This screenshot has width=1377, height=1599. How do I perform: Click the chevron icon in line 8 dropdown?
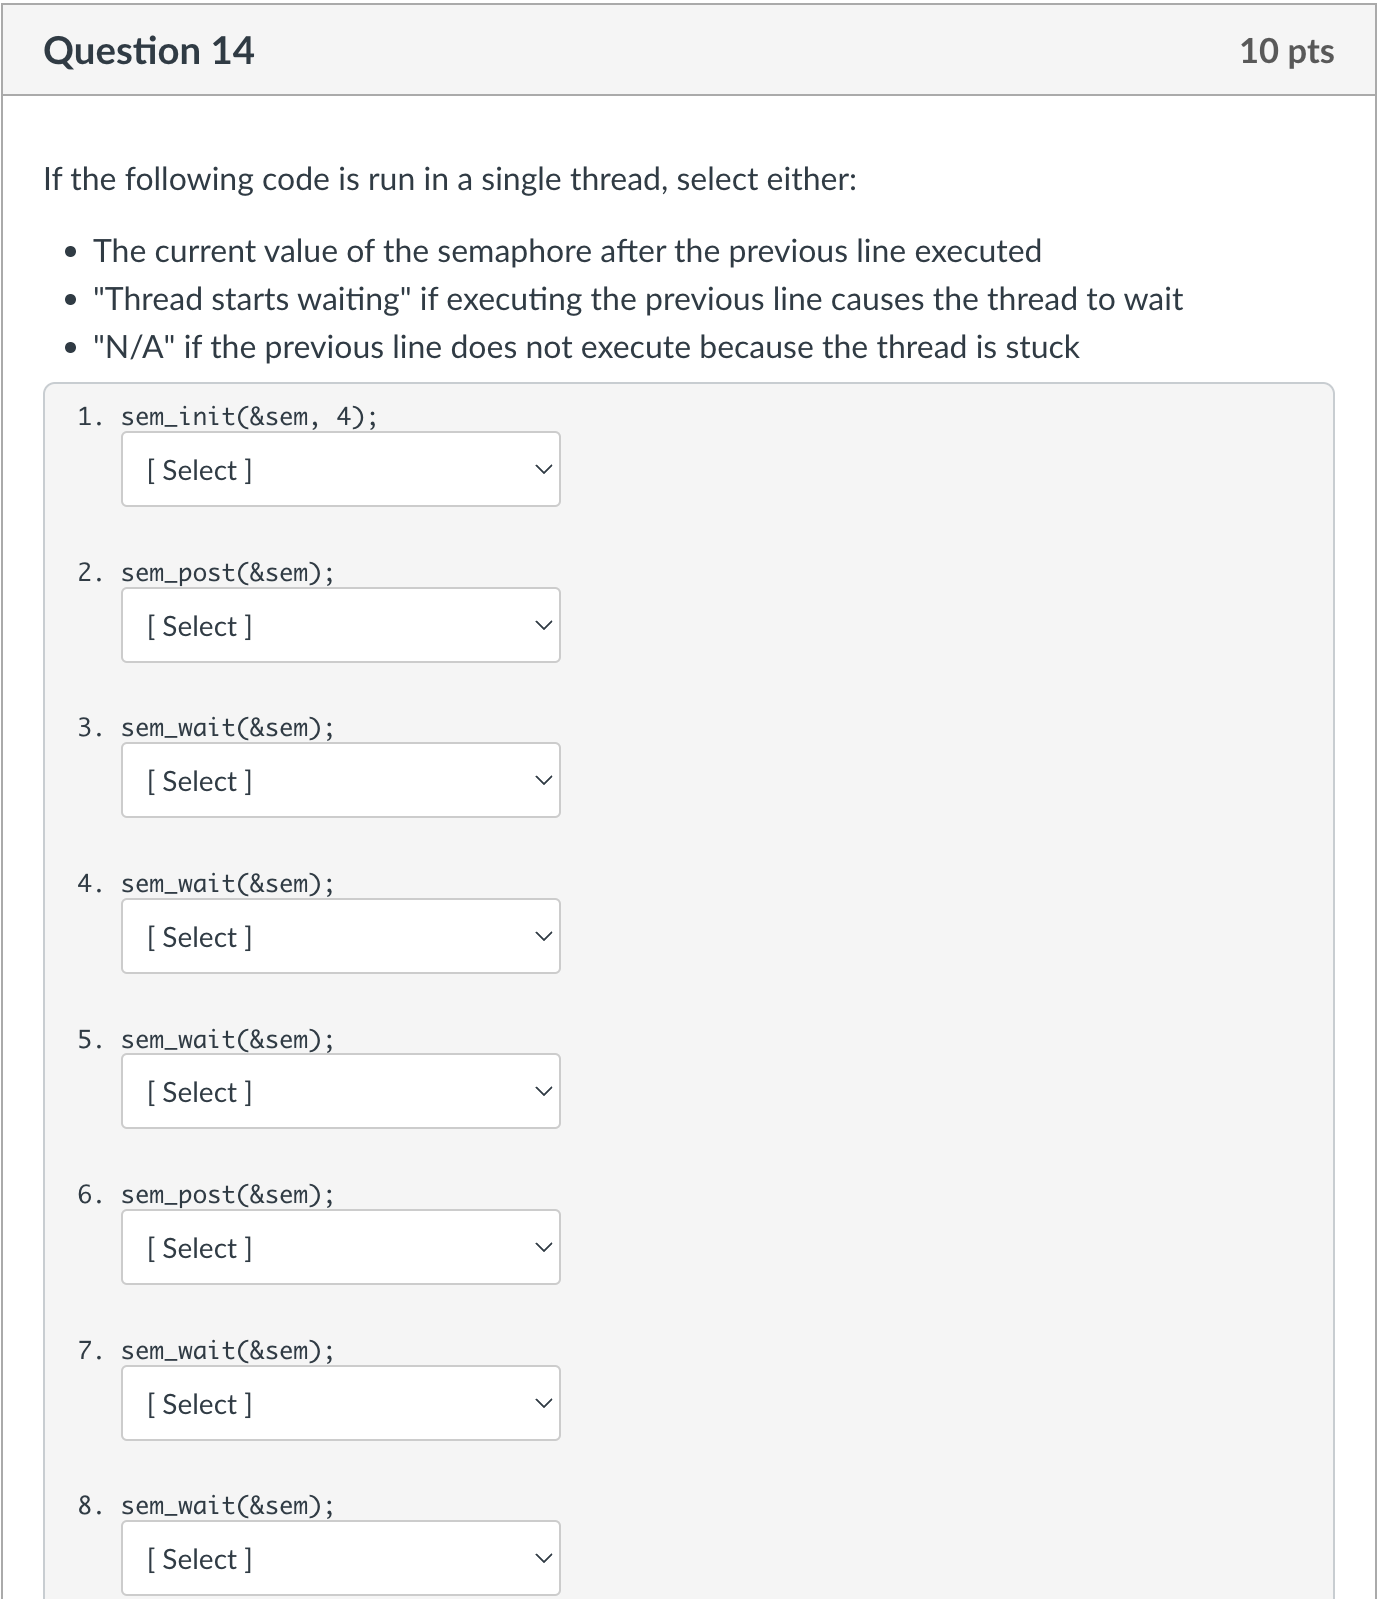[x=543, y=1558]
